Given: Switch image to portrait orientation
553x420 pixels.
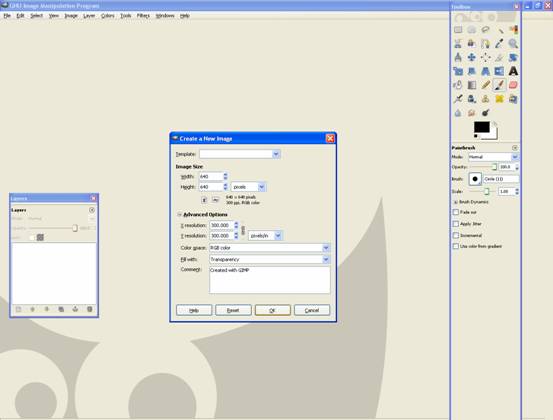Looking at the screenshot, I should (204, 200).
